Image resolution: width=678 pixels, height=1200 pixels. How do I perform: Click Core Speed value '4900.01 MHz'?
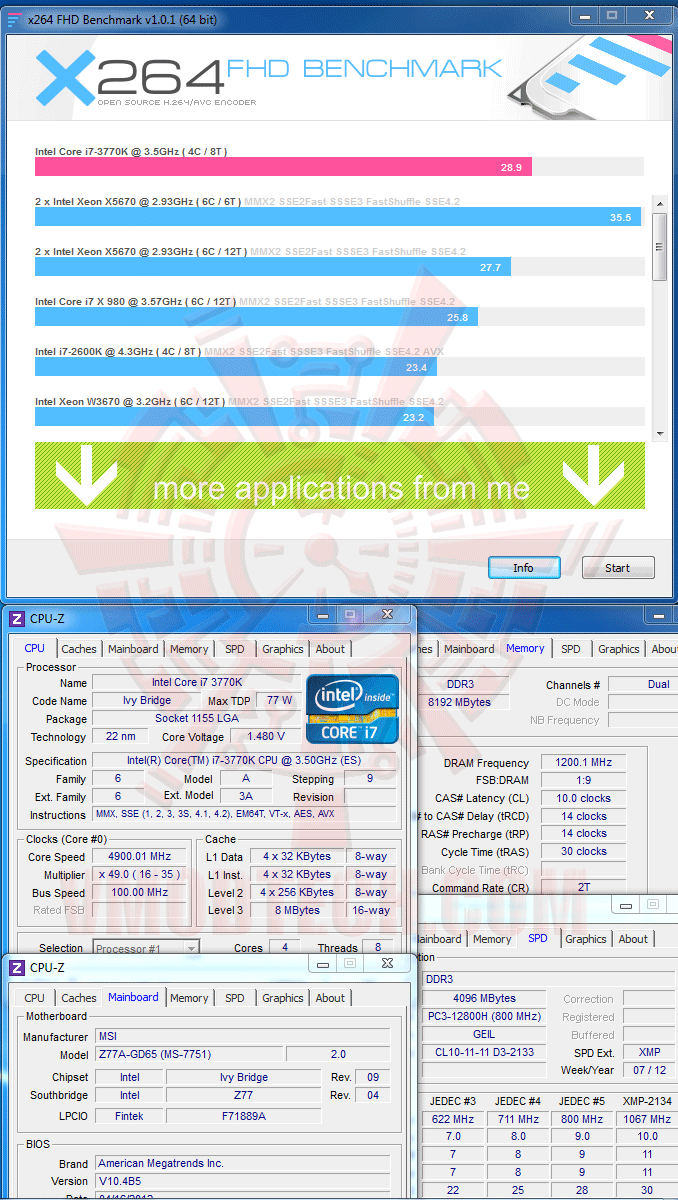click(x=141, y=857)
